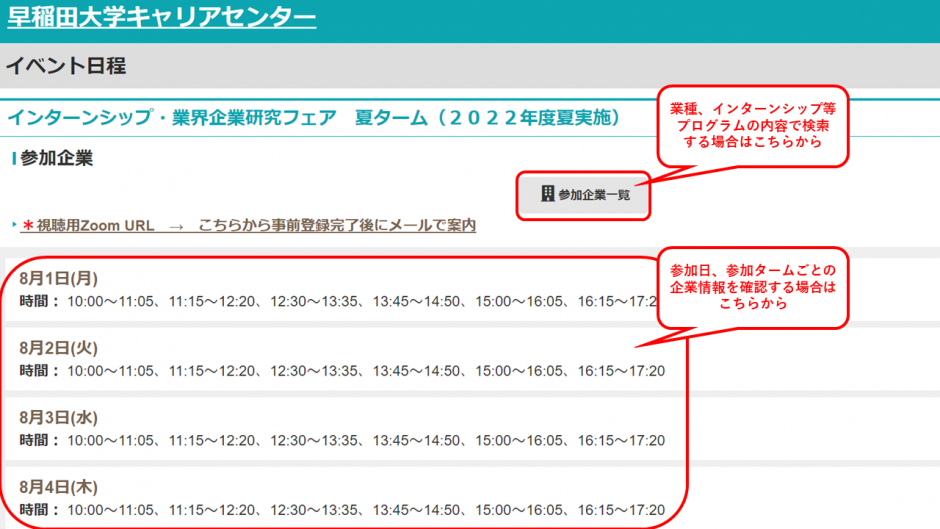Click the 参加企業一覧 button

point(584,195)
